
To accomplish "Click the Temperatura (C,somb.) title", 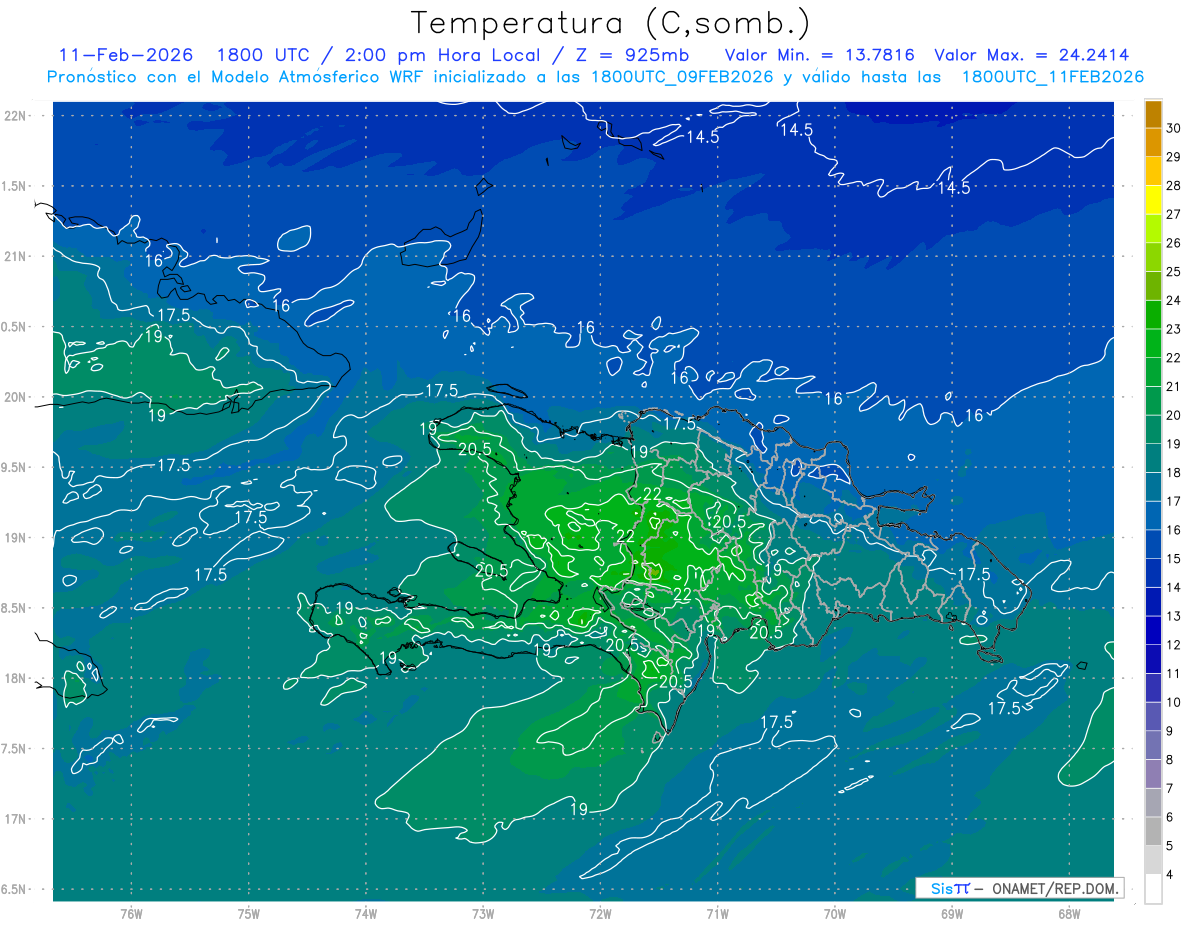I will pyautogui.click(x=611, y=22).
